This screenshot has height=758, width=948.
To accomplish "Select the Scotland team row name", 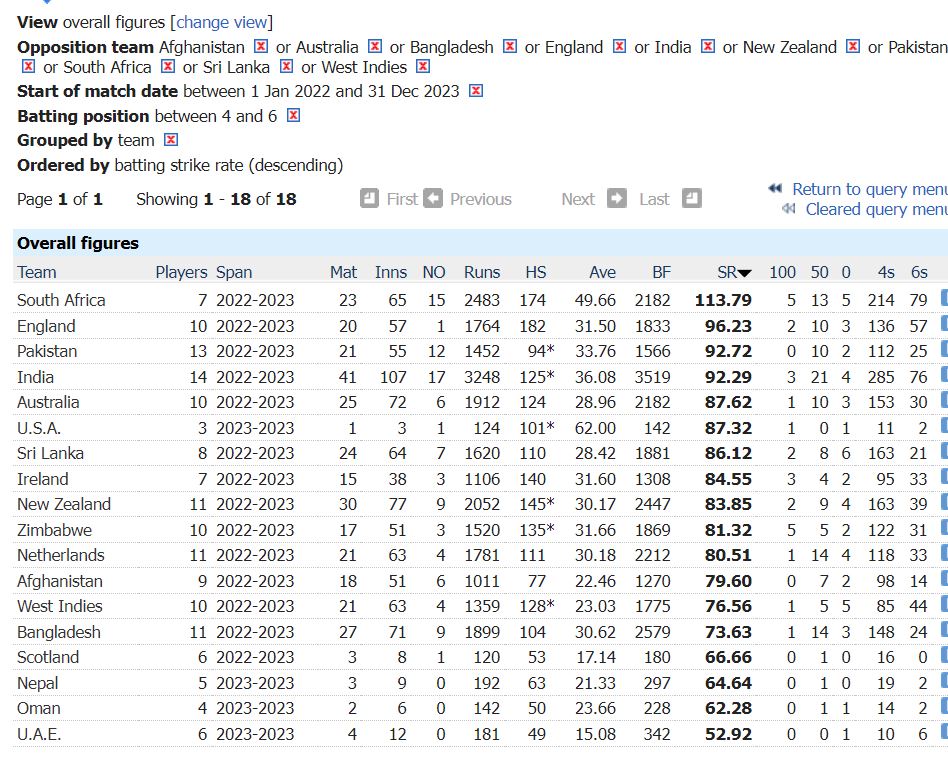I will click(x=48, y=658).
